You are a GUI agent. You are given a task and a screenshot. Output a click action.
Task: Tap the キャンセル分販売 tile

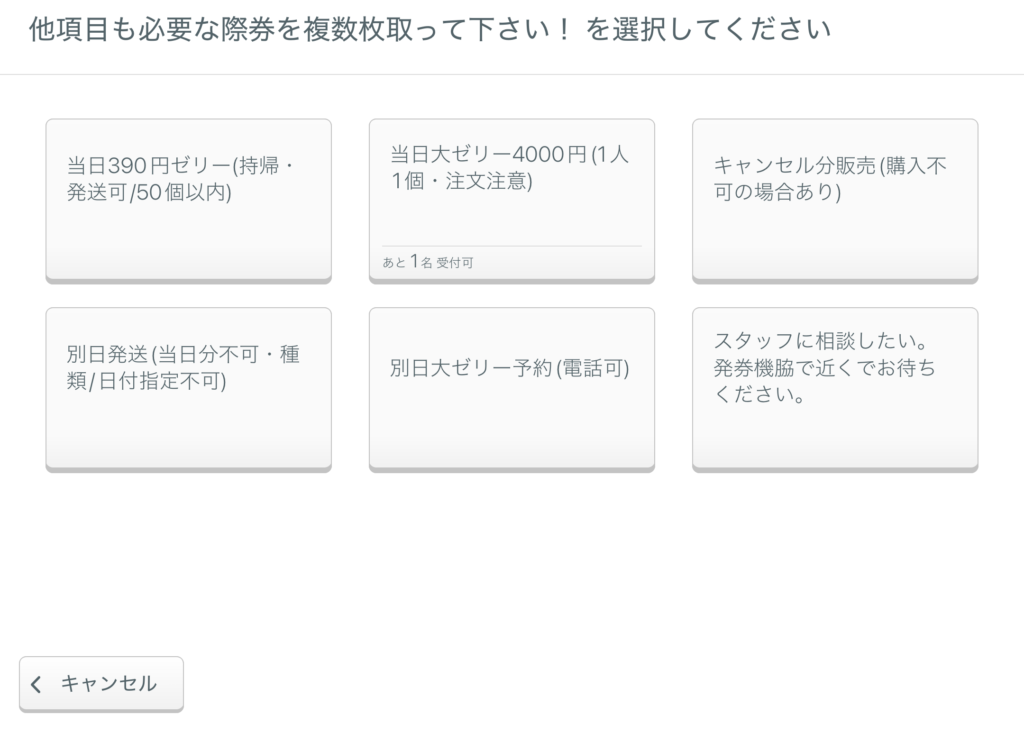click(x=835, y=200)
